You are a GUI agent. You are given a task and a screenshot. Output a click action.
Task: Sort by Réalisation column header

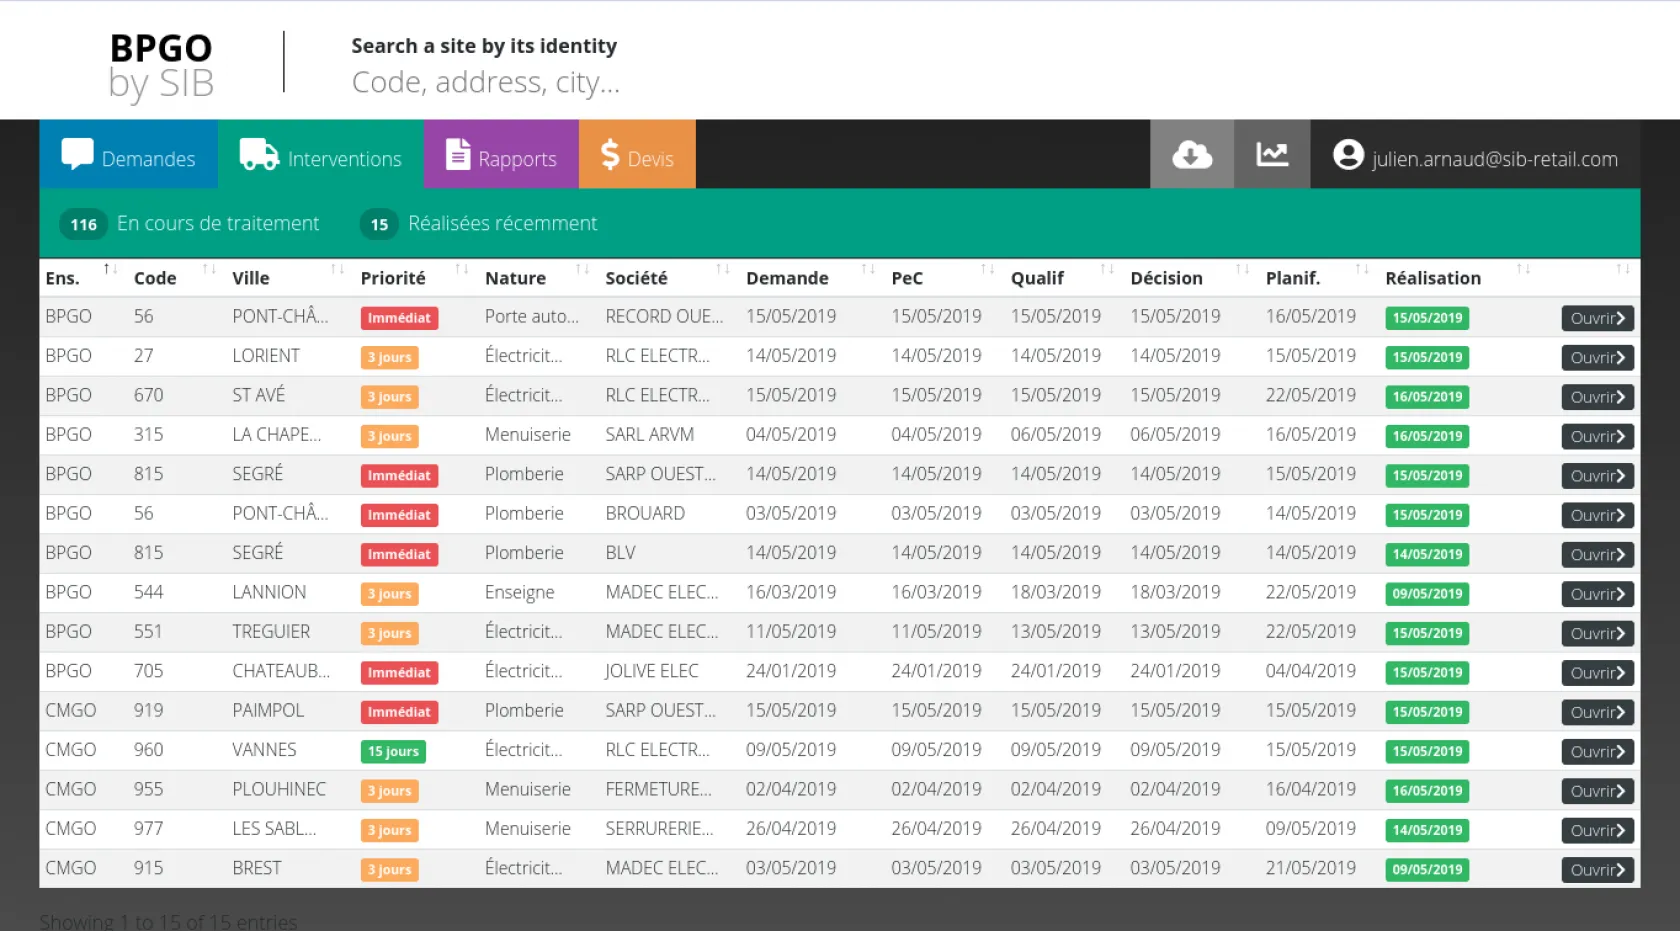[x=1432, y=278]
